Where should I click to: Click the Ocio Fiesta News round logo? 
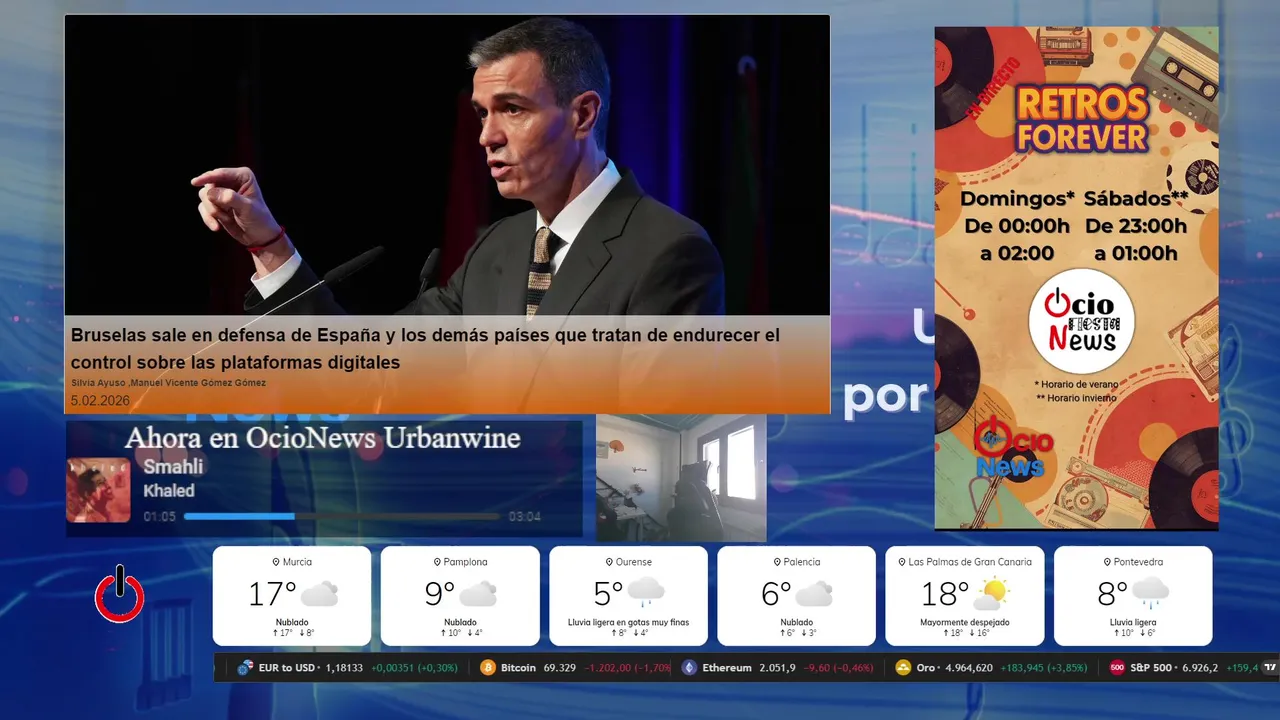(1081, 321)
